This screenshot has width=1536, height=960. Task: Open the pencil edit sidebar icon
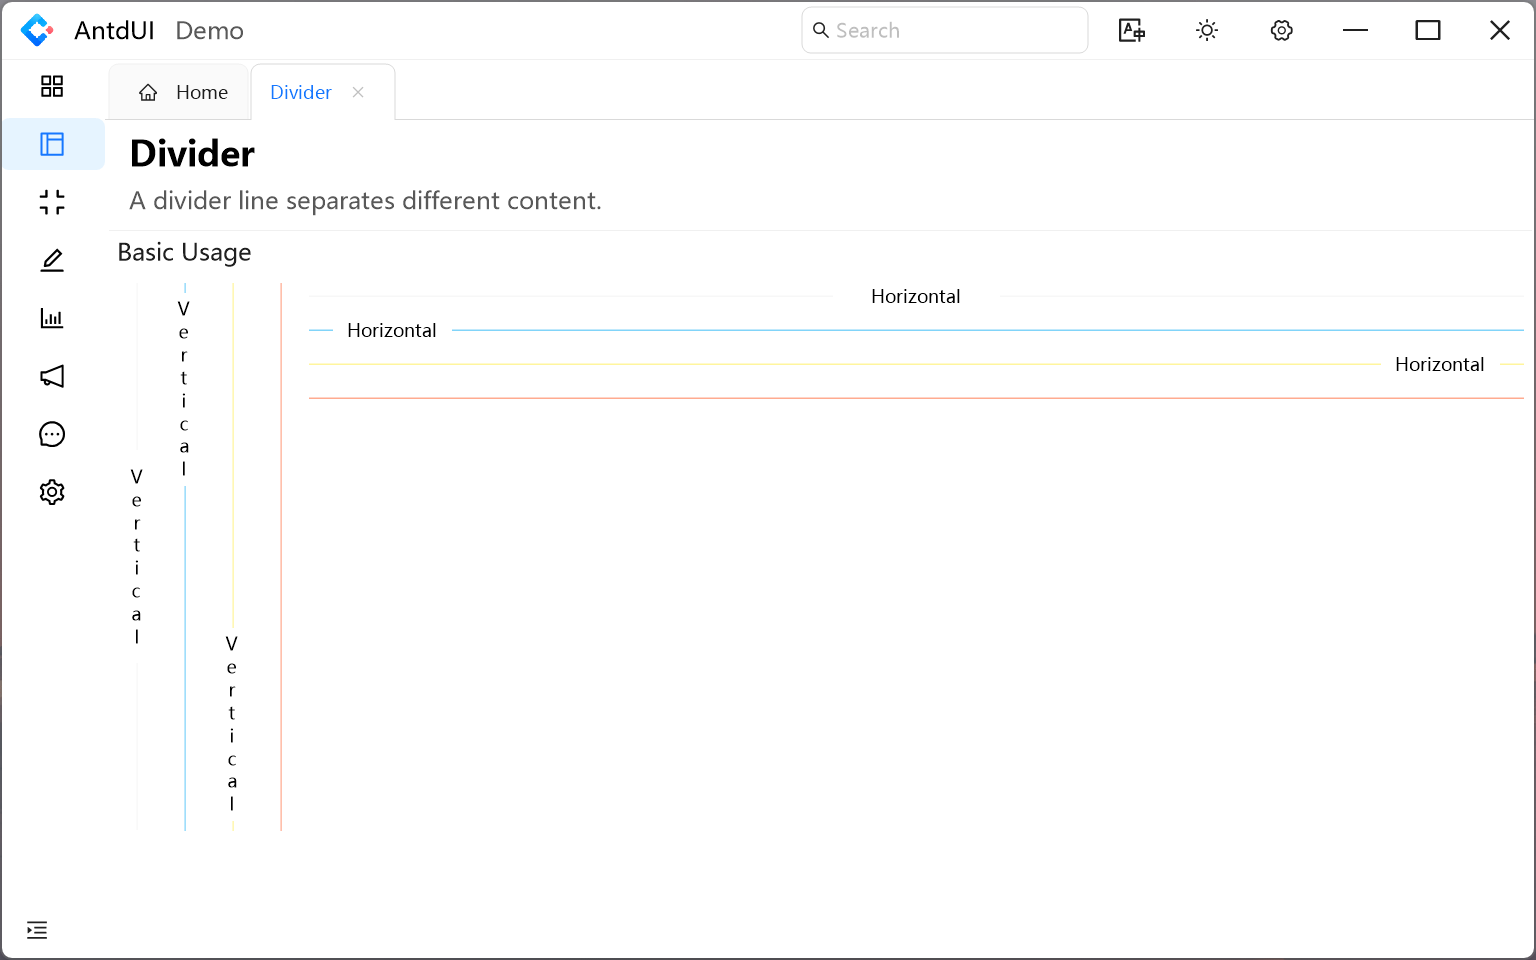pos(52,261)
